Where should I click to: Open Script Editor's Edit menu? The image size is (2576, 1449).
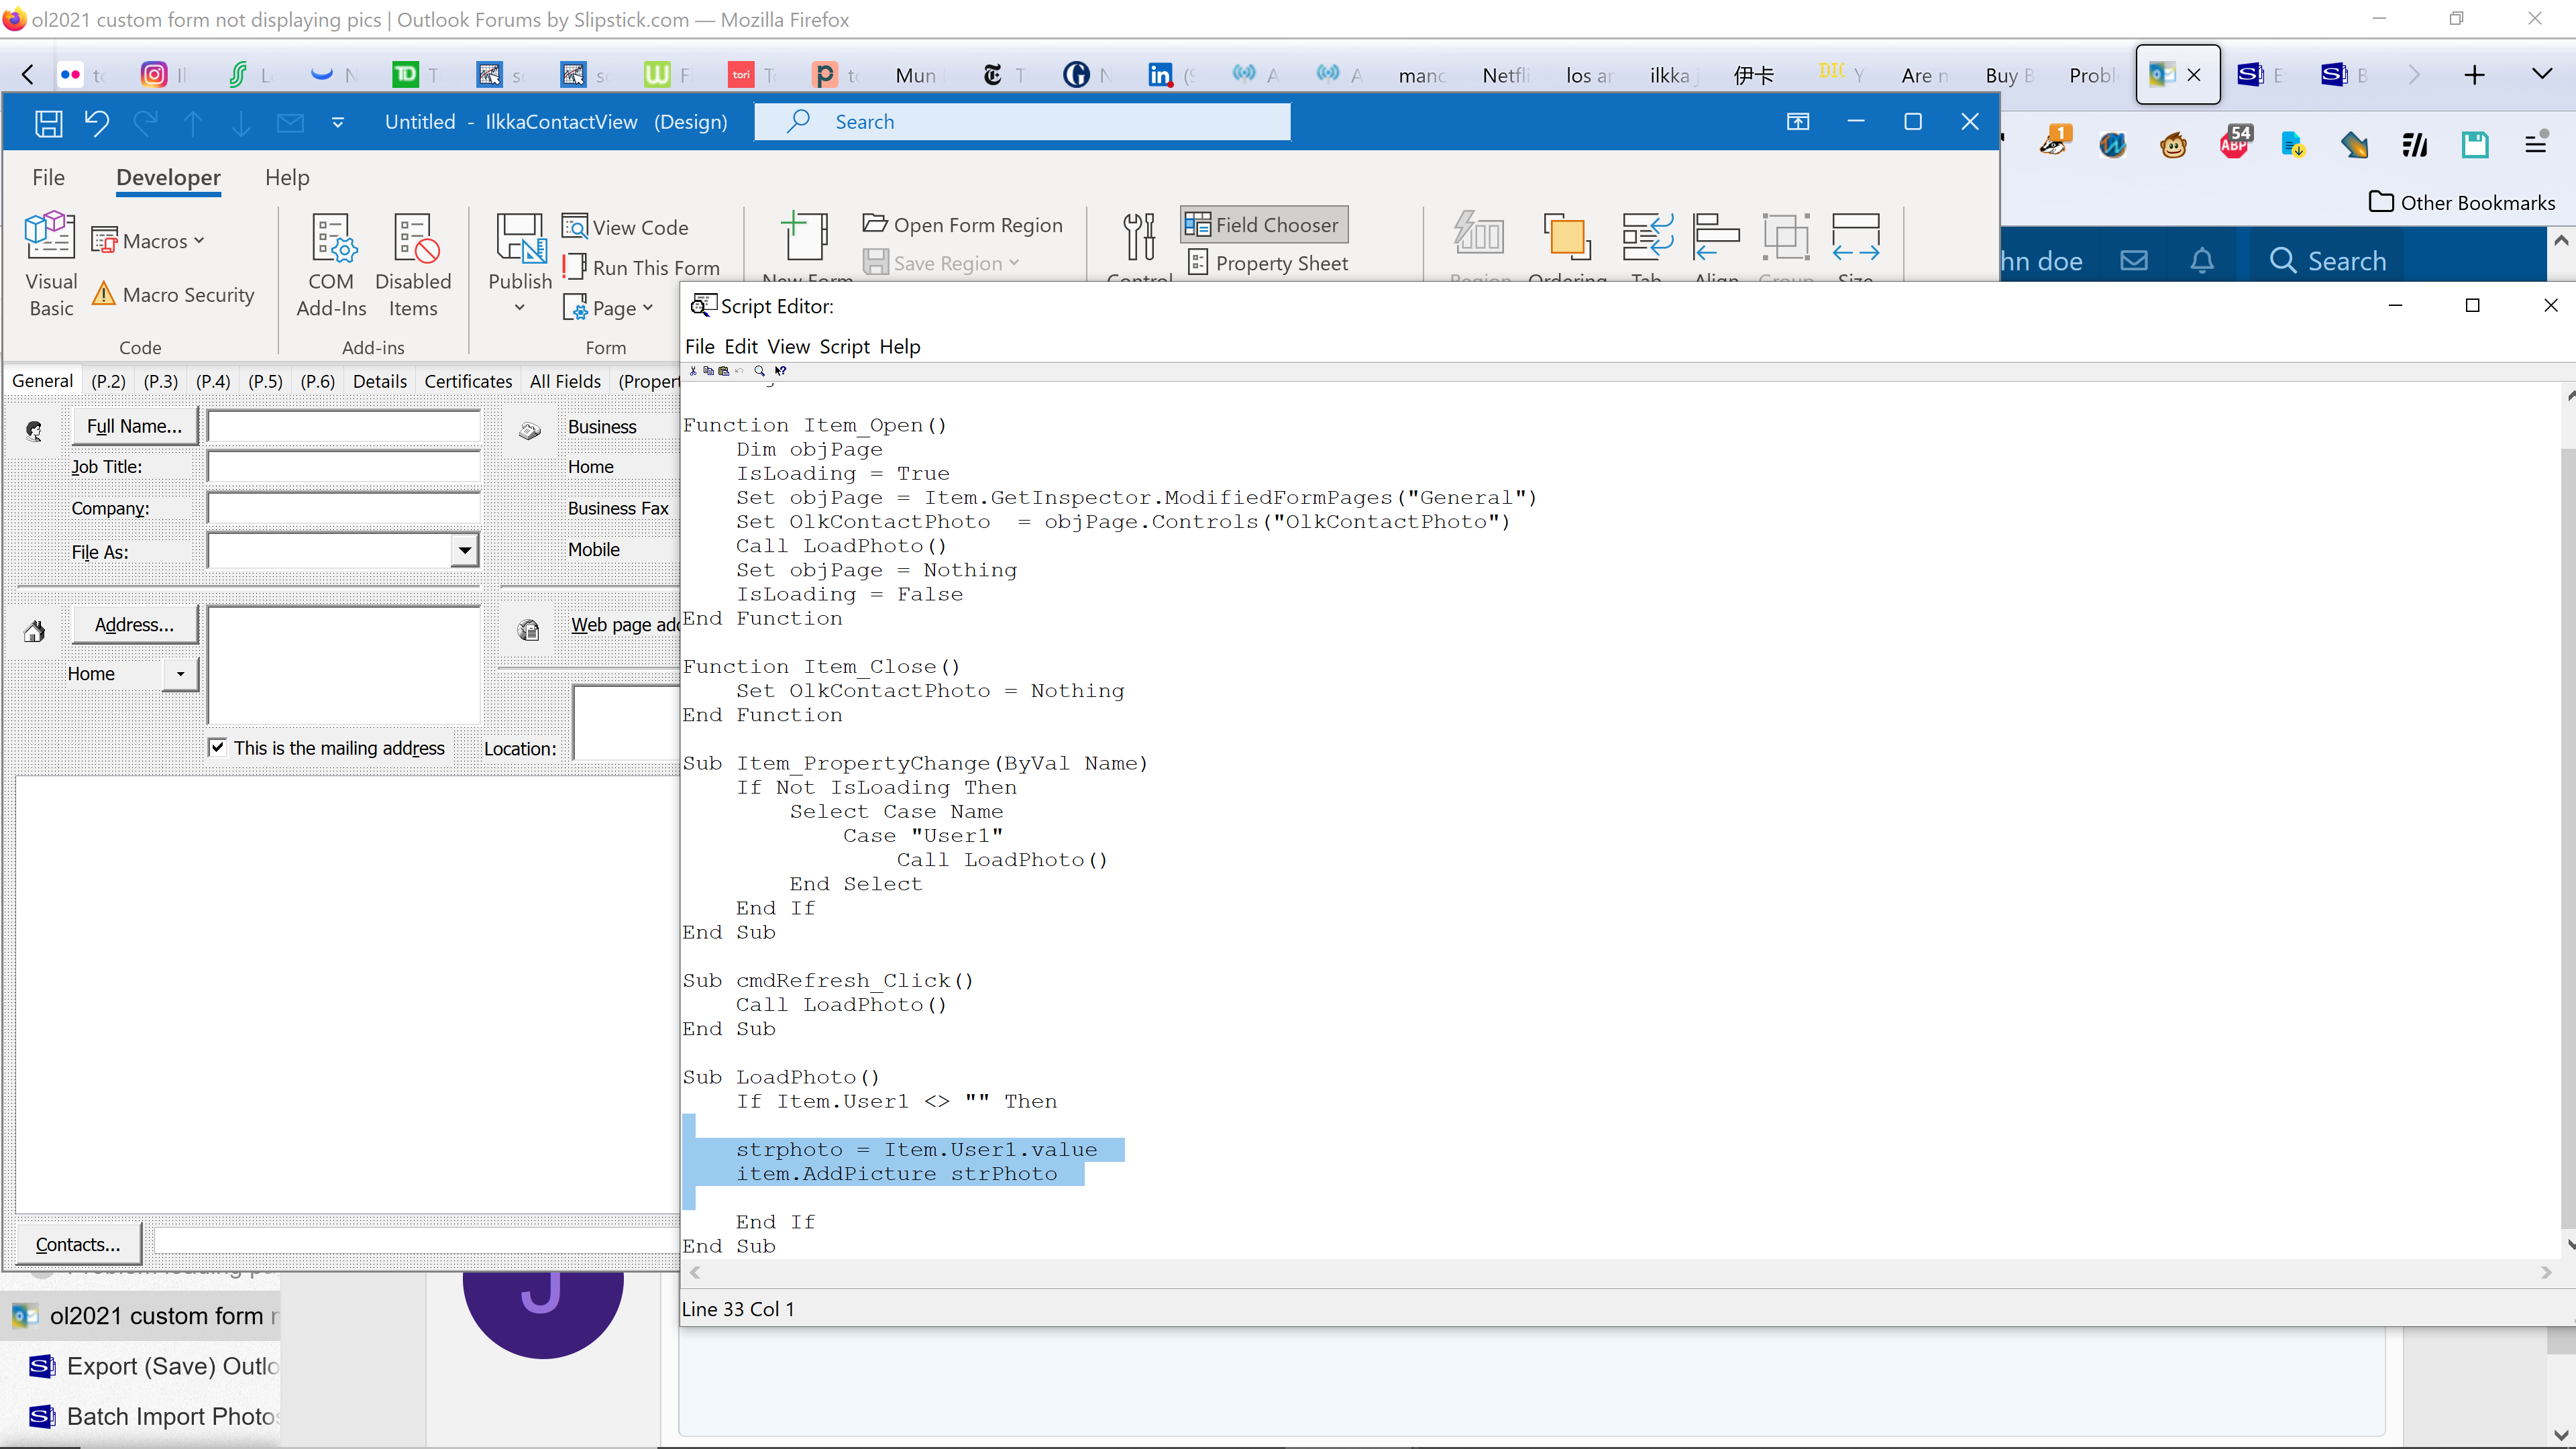(x=741, y=346)
